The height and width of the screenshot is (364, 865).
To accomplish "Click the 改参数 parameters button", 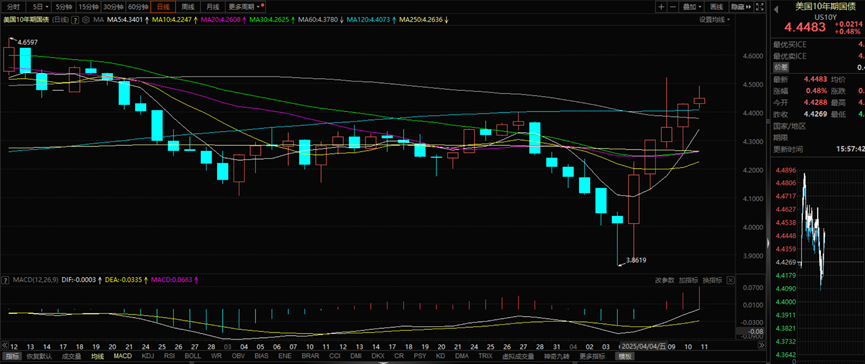I will [665, 280].
